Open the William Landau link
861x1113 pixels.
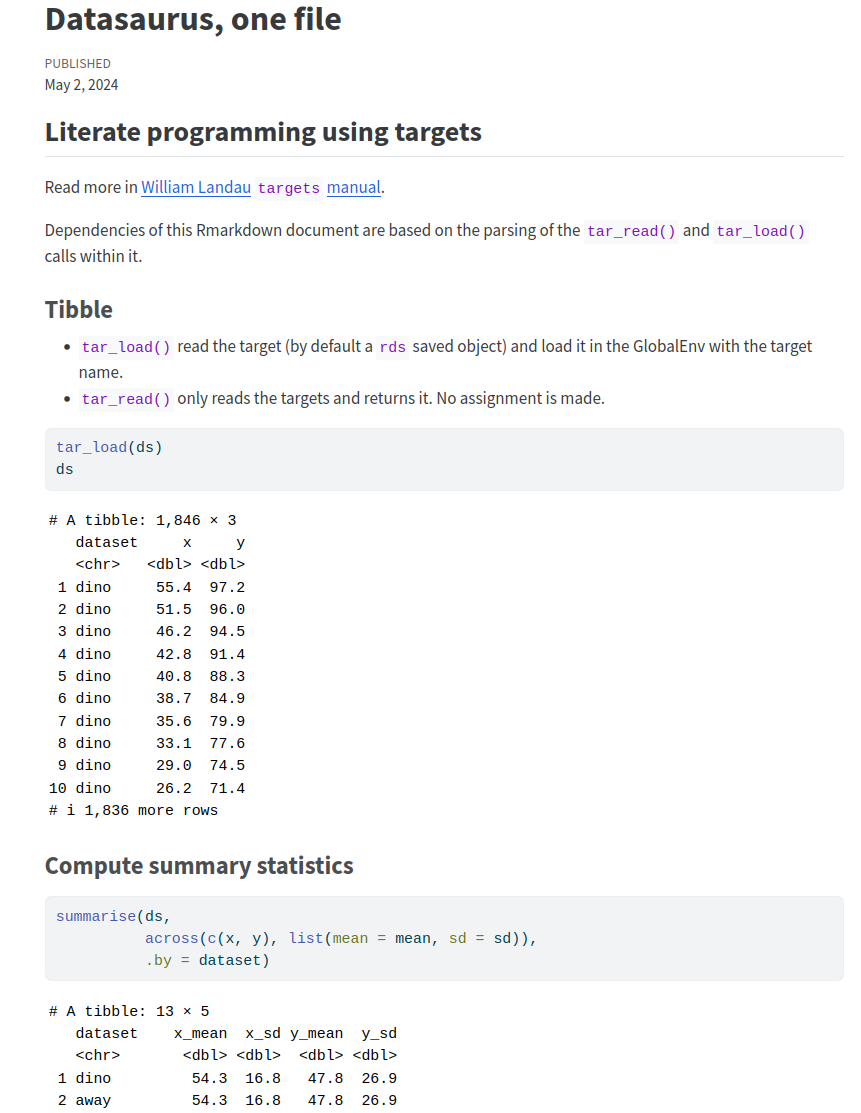[x=196, y=187]
